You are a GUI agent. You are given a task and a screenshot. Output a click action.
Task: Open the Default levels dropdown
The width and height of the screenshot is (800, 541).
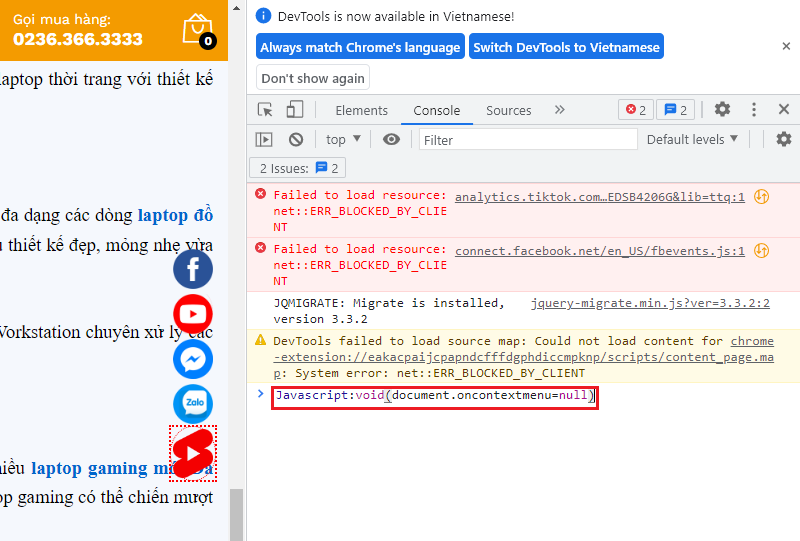[x=692, y=139]
